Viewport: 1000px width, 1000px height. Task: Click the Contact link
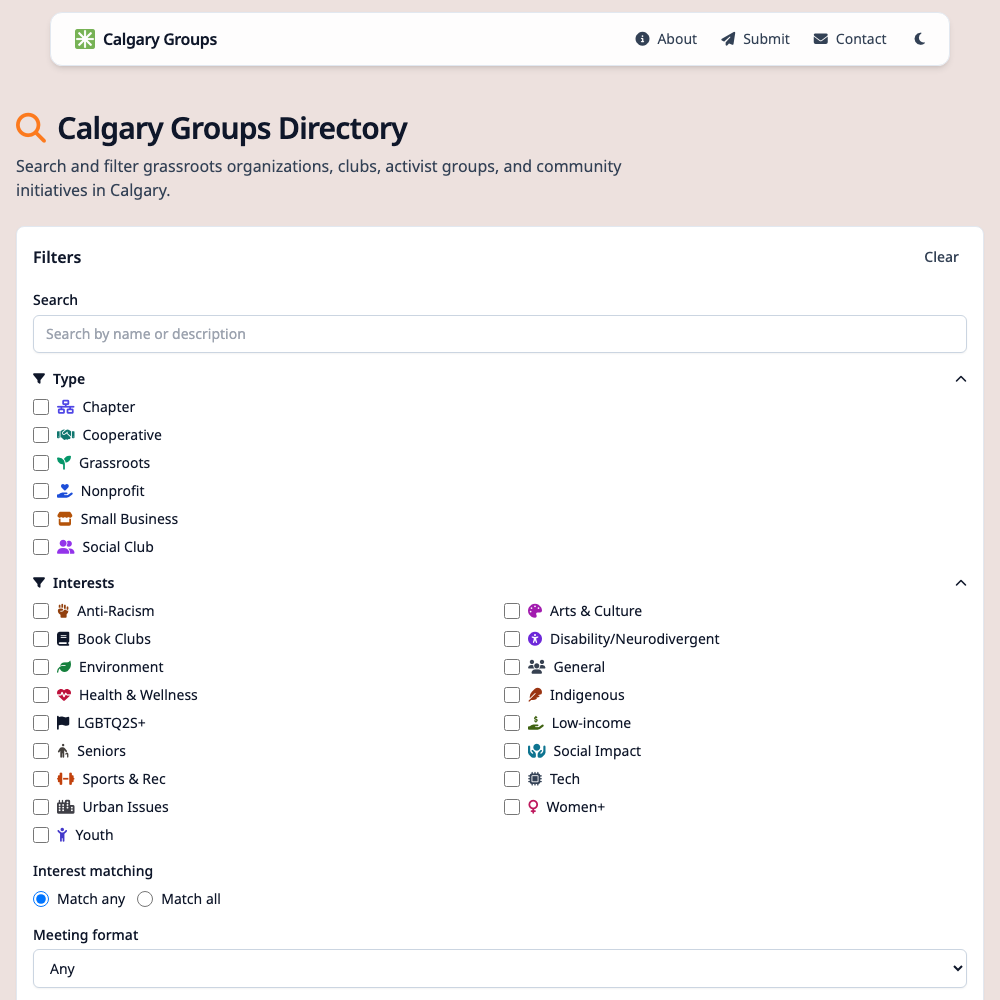[x=860, y=39]
